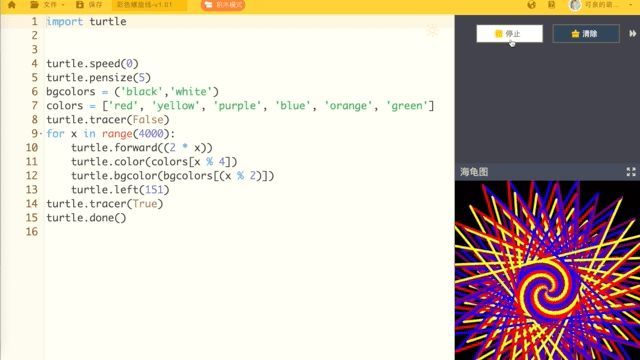Open the user avatar profile

pos(575,5)
